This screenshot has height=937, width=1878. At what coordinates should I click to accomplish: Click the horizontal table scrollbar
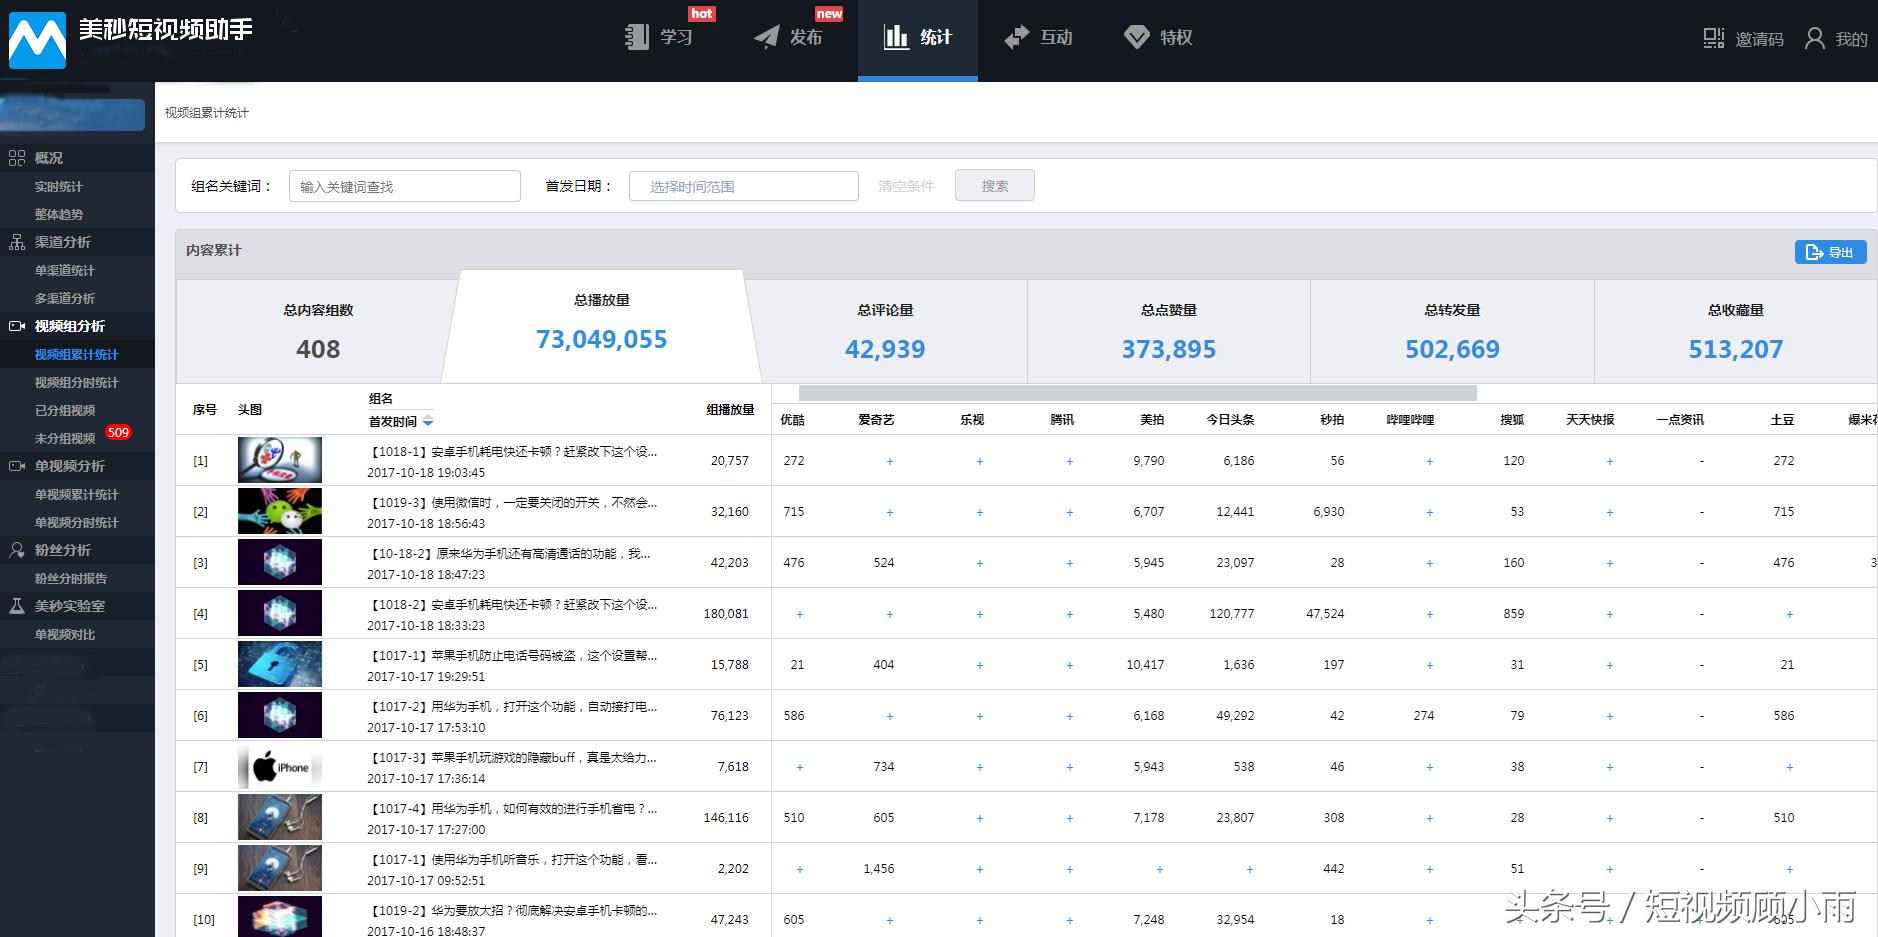tap(1137, 393)
